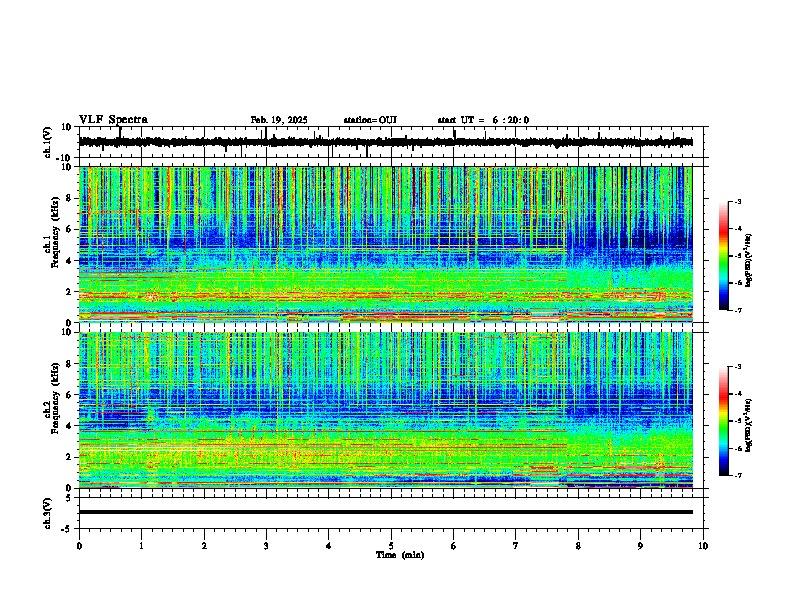
Task: Select the "start UT = 6 :20: 0" text
Action: pyautogui.click(x=483, y=120)
